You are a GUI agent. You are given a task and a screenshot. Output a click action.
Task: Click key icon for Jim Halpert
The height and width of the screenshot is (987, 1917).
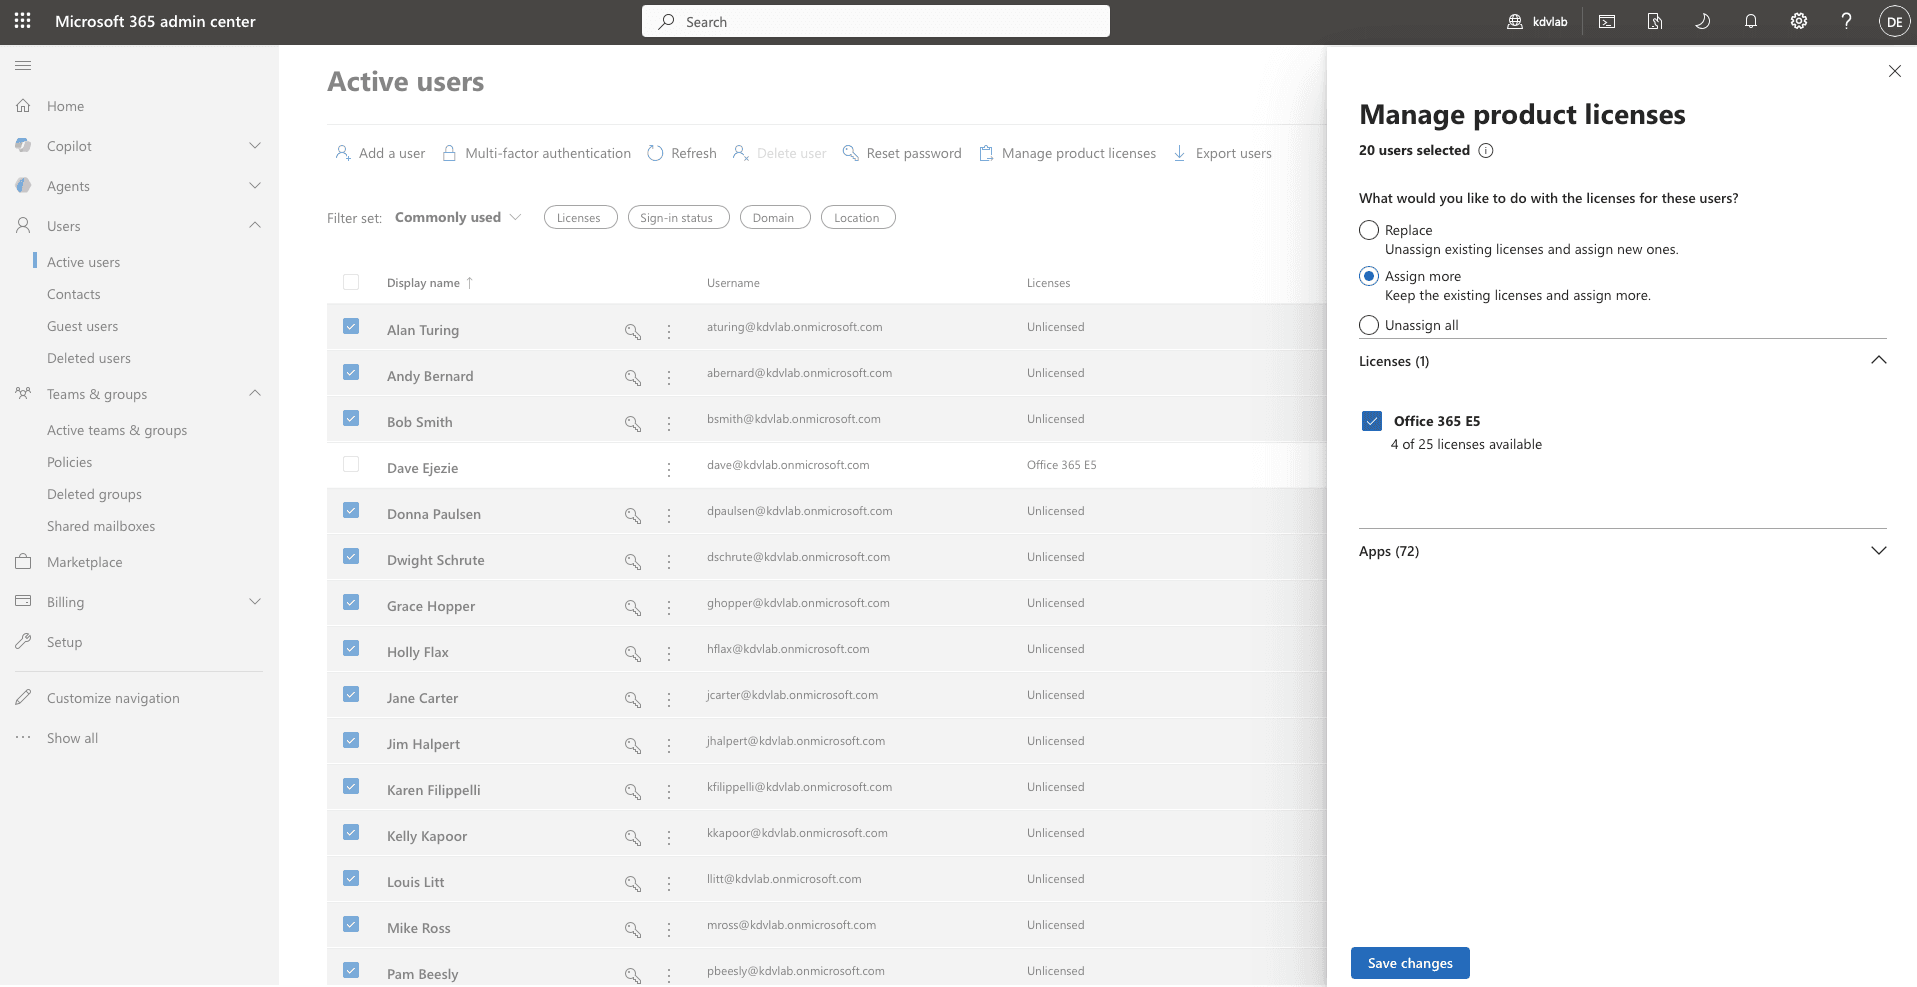633,745
